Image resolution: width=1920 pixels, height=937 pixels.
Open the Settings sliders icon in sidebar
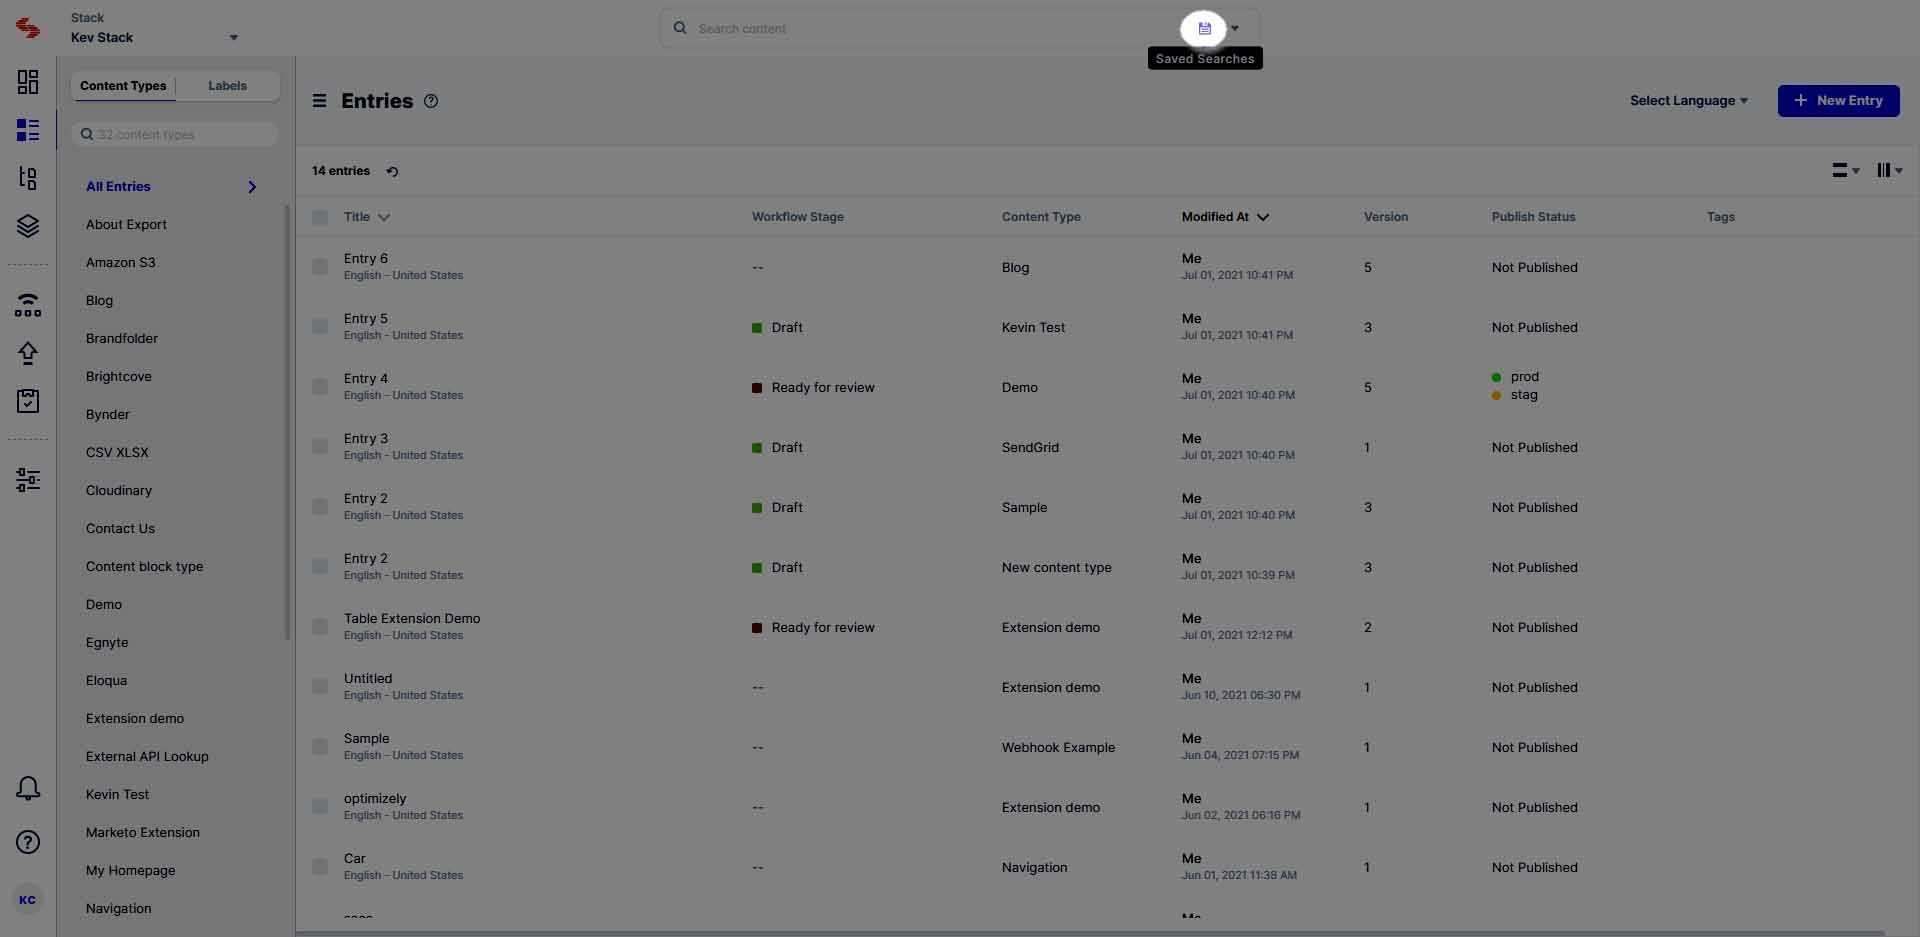[x=28, y=480]
